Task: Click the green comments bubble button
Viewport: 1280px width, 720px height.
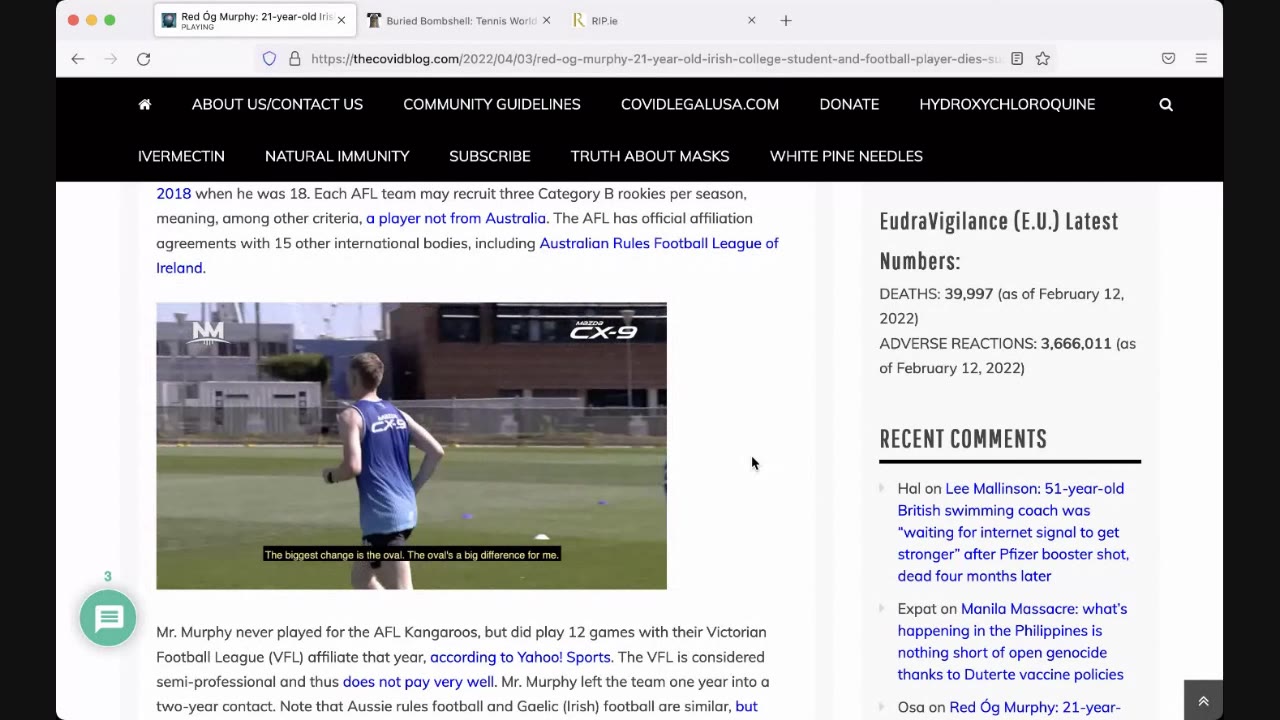Action: (x=108, y=618)
